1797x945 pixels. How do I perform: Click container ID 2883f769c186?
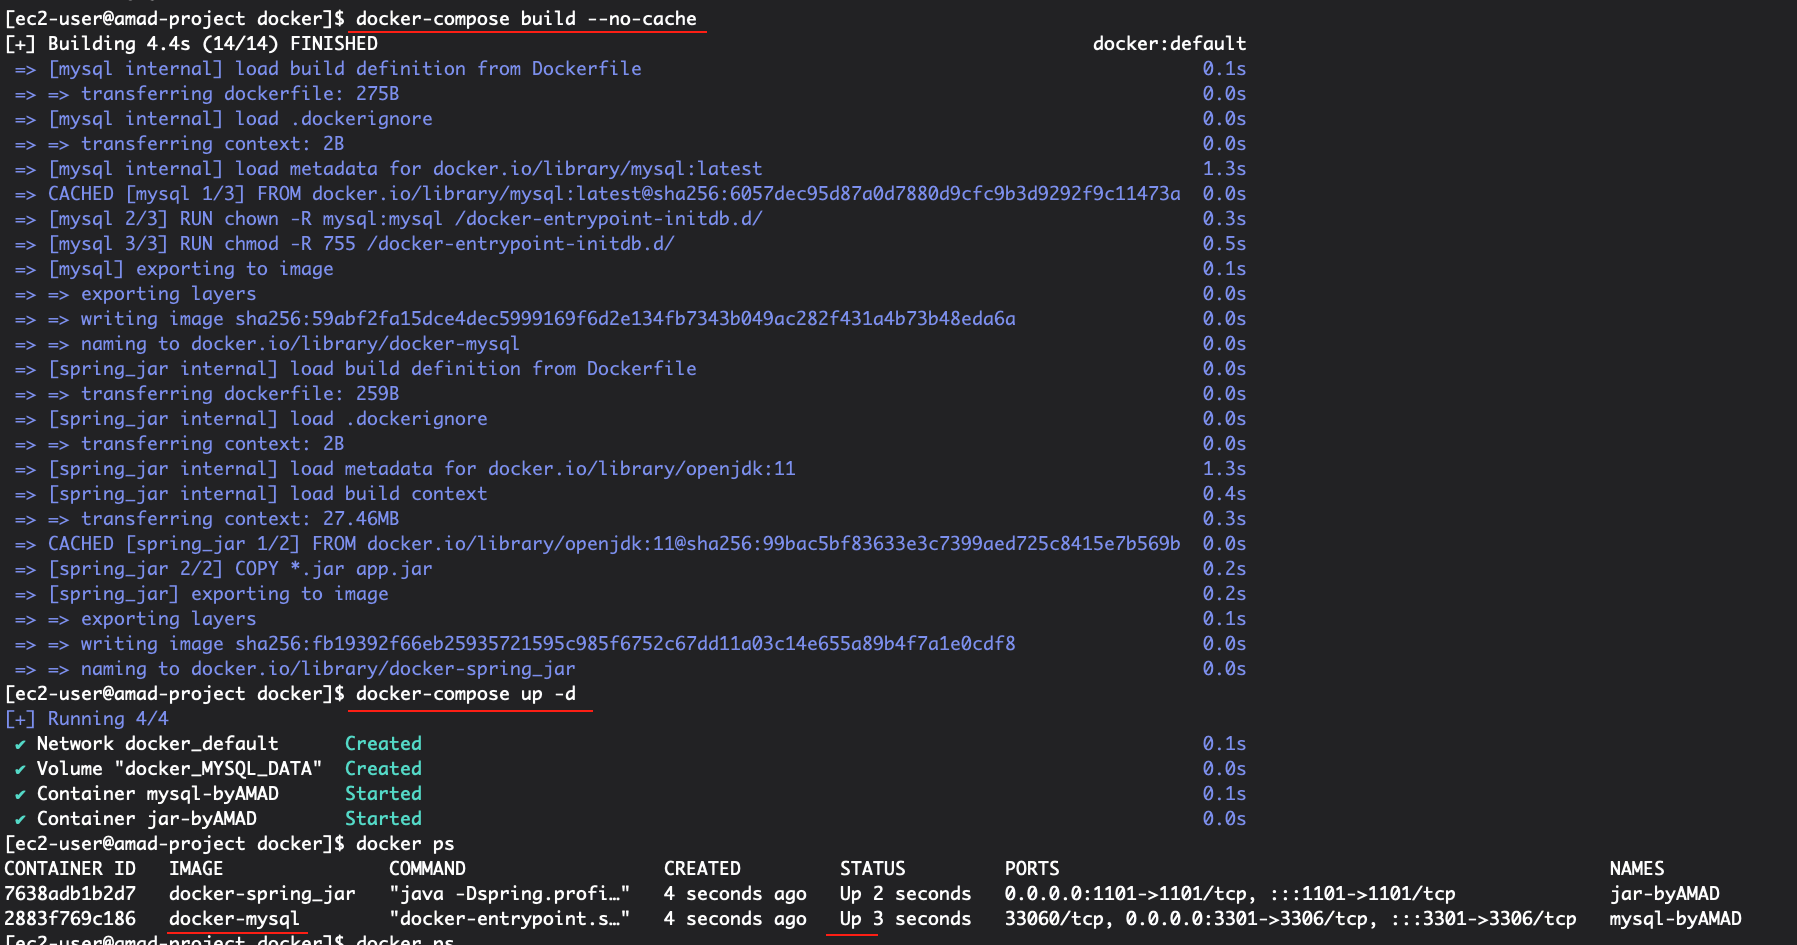pyautogui.click(x=70, y=918)
